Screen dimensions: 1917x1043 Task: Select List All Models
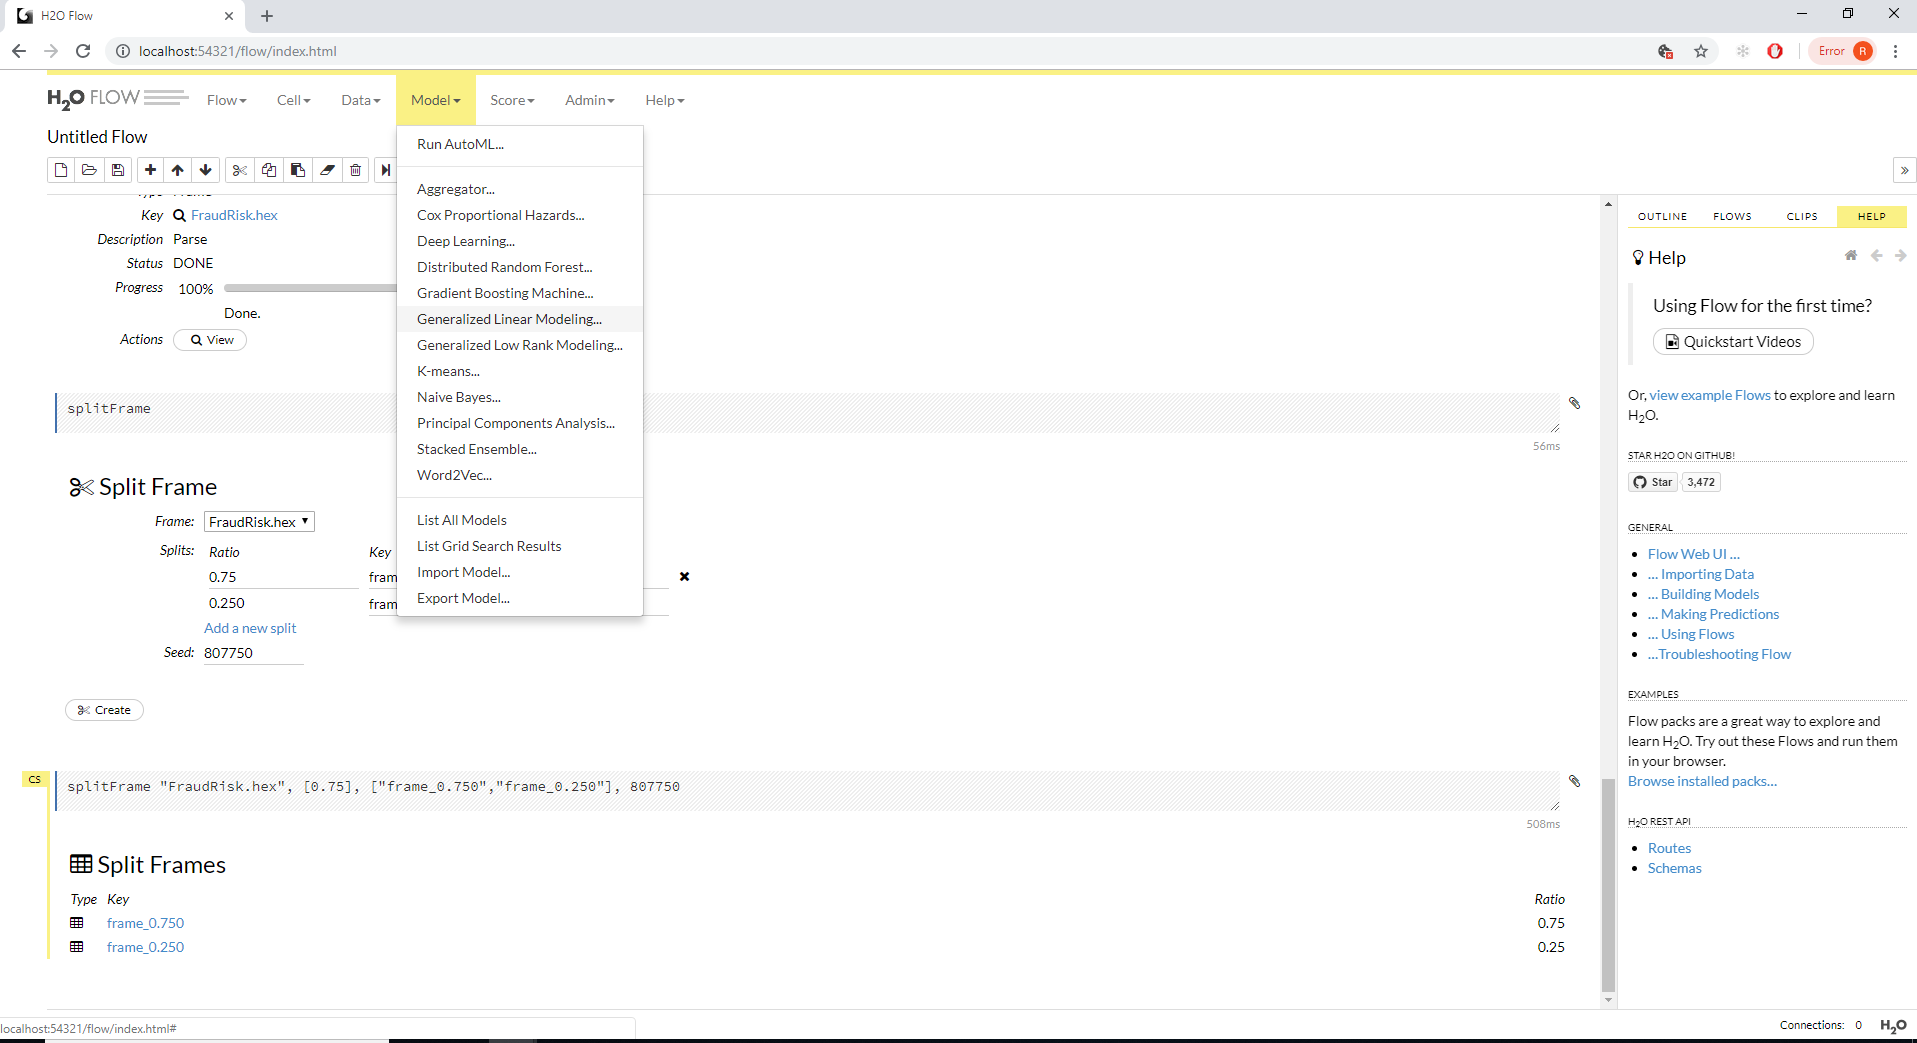point(519,520)
